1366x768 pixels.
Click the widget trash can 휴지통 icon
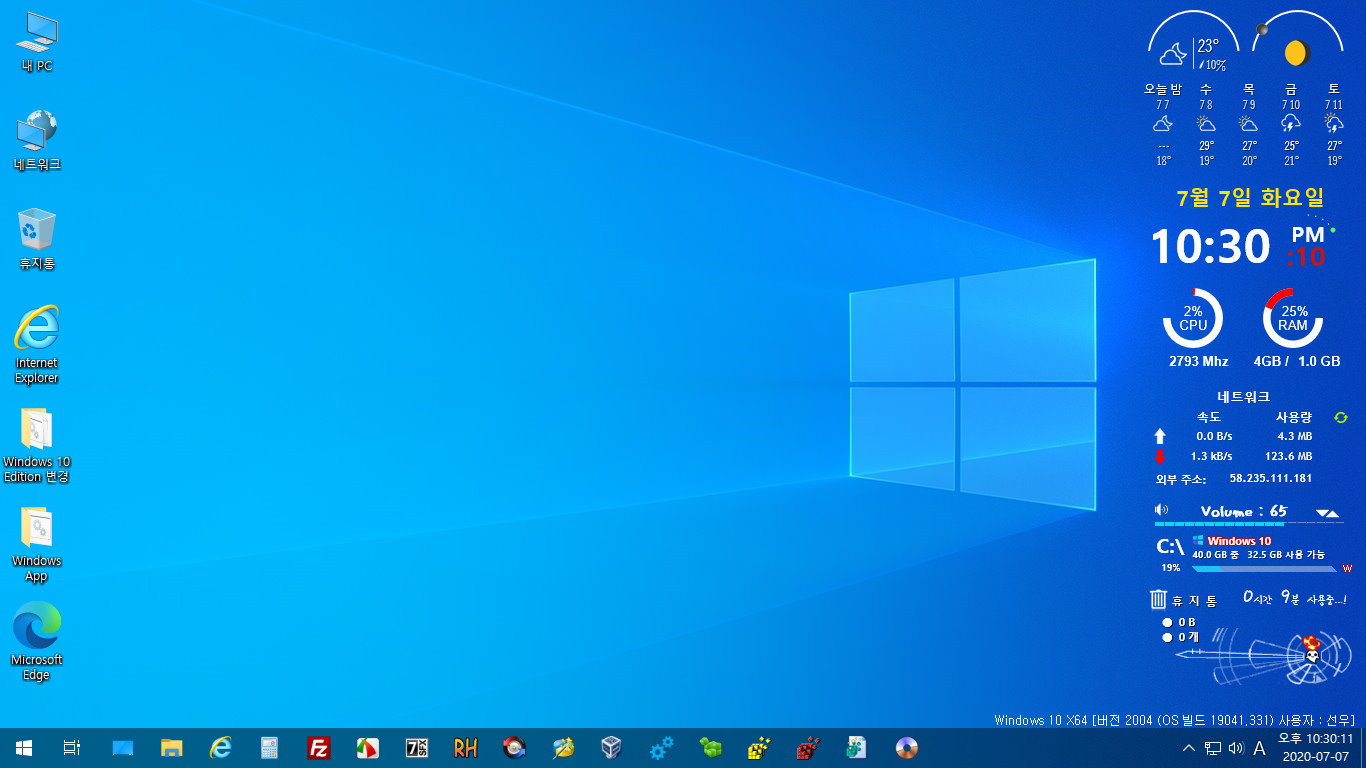pyautogui.click(x=1158, y=599)
